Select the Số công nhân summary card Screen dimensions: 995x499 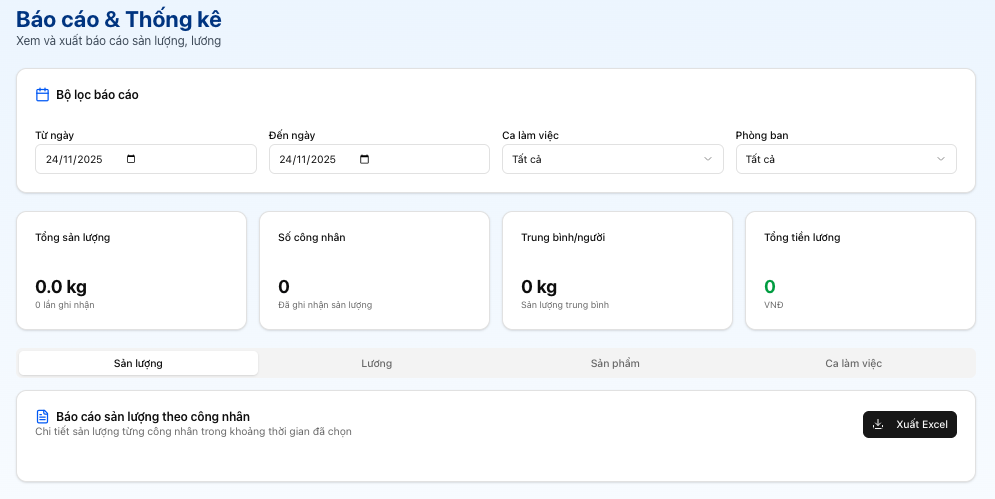[x=374, y=270]
